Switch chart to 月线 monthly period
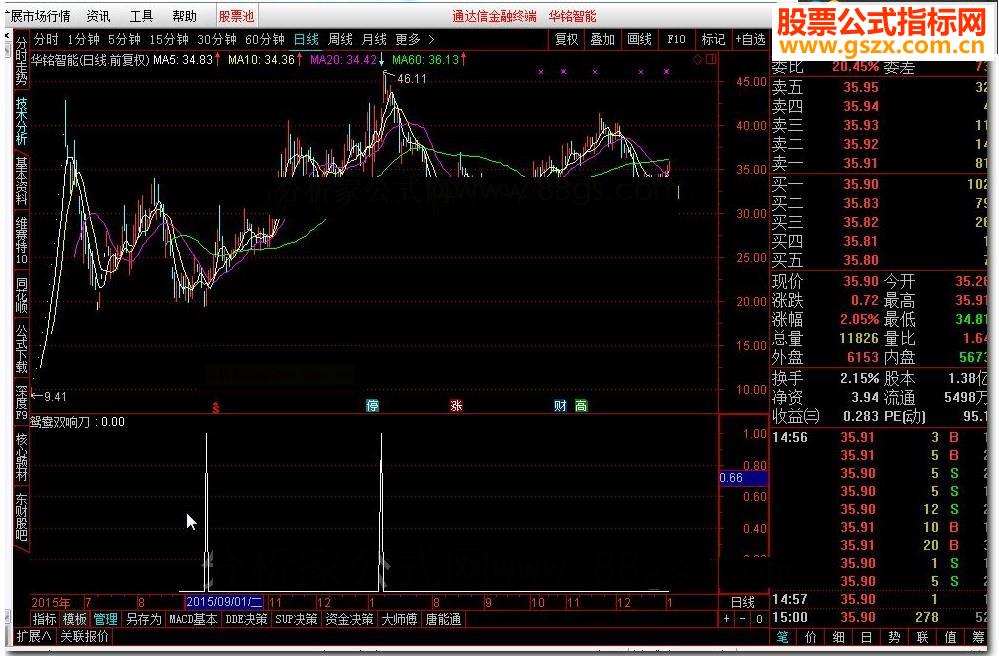Viewport: 999px width, 656px height. (374, 39)
